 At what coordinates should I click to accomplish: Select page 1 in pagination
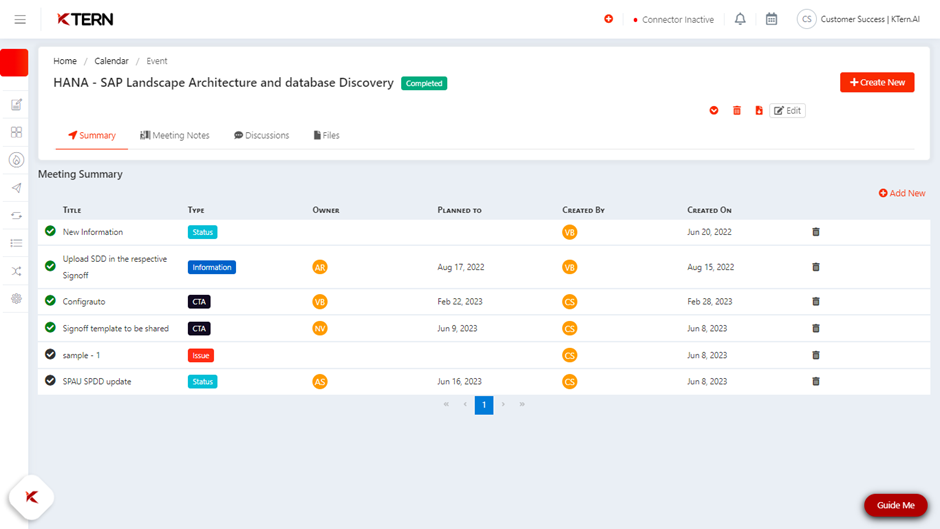pyautogui.click(x=484, y=405)
